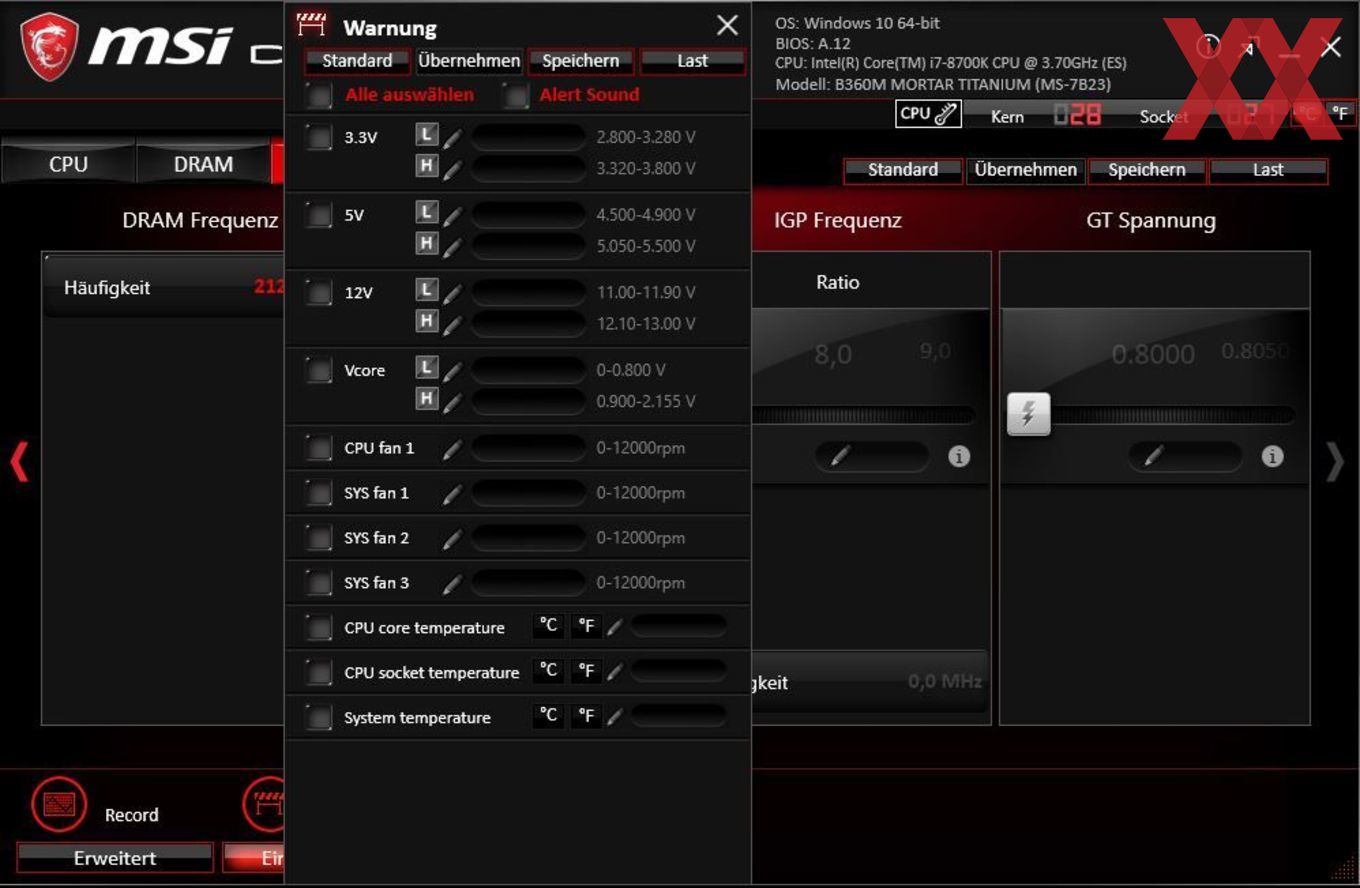Click Speichern button in main window
1360x888 pixels.
(x=1146, y=170)
